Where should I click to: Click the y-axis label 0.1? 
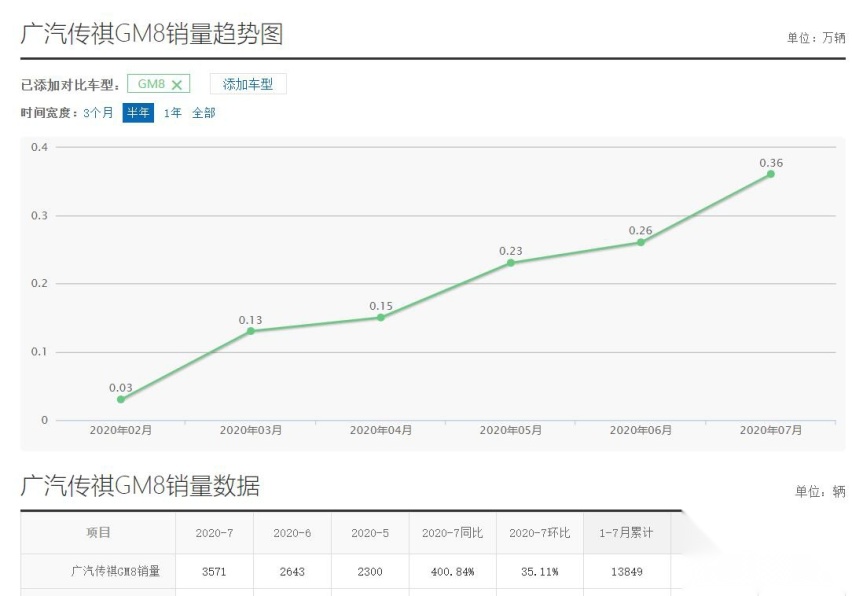click(x=39, y=352)
